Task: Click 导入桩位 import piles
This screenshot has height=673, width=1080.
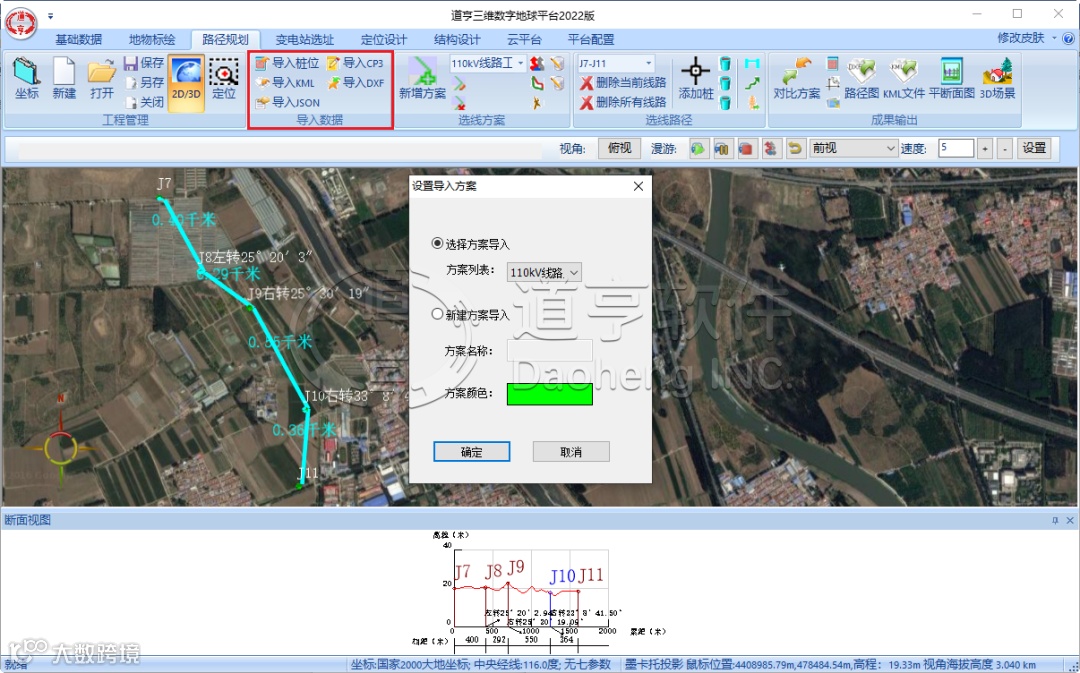Action: (x=287, y=63)
